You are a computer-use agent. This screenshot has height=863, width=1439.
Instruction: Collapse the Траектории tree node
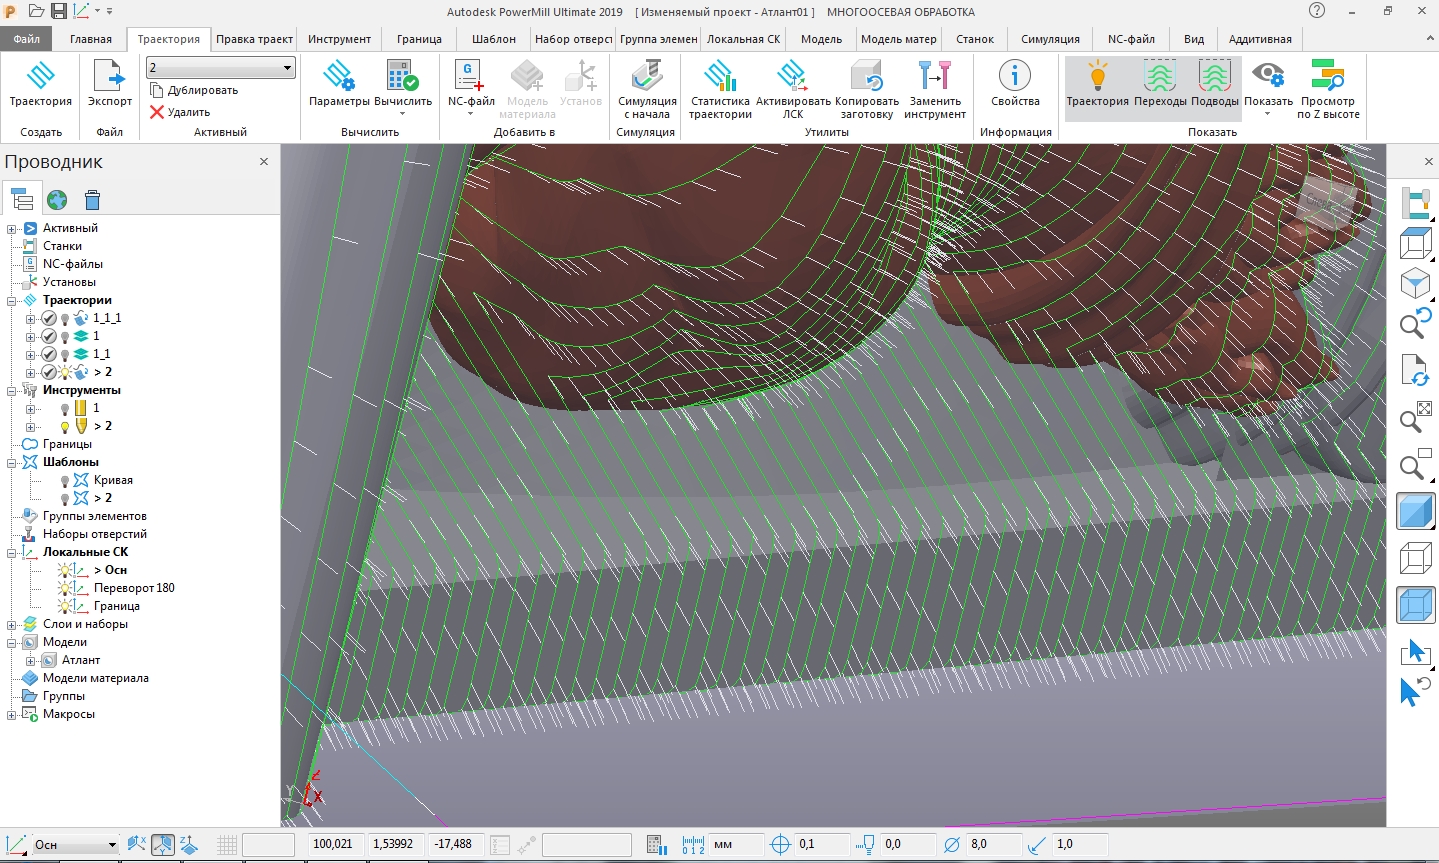pos(12,300)
